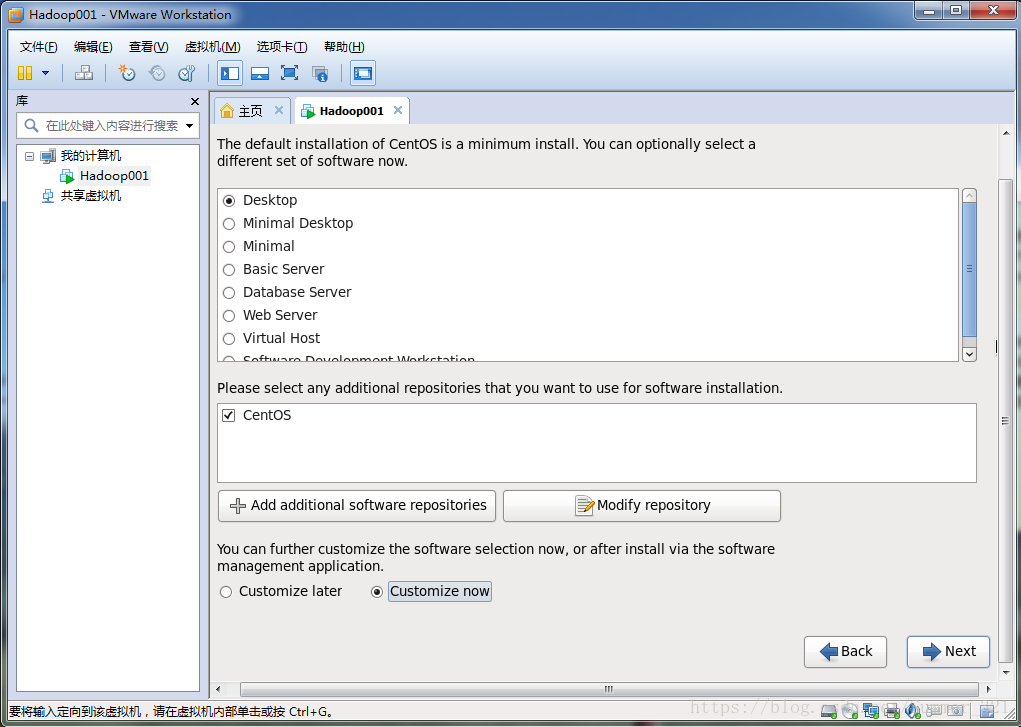Uncheck the CentOS repository checkbox
Image resolution: width=1021 pixels, height=727 pixels.
[x=229, y=416]
